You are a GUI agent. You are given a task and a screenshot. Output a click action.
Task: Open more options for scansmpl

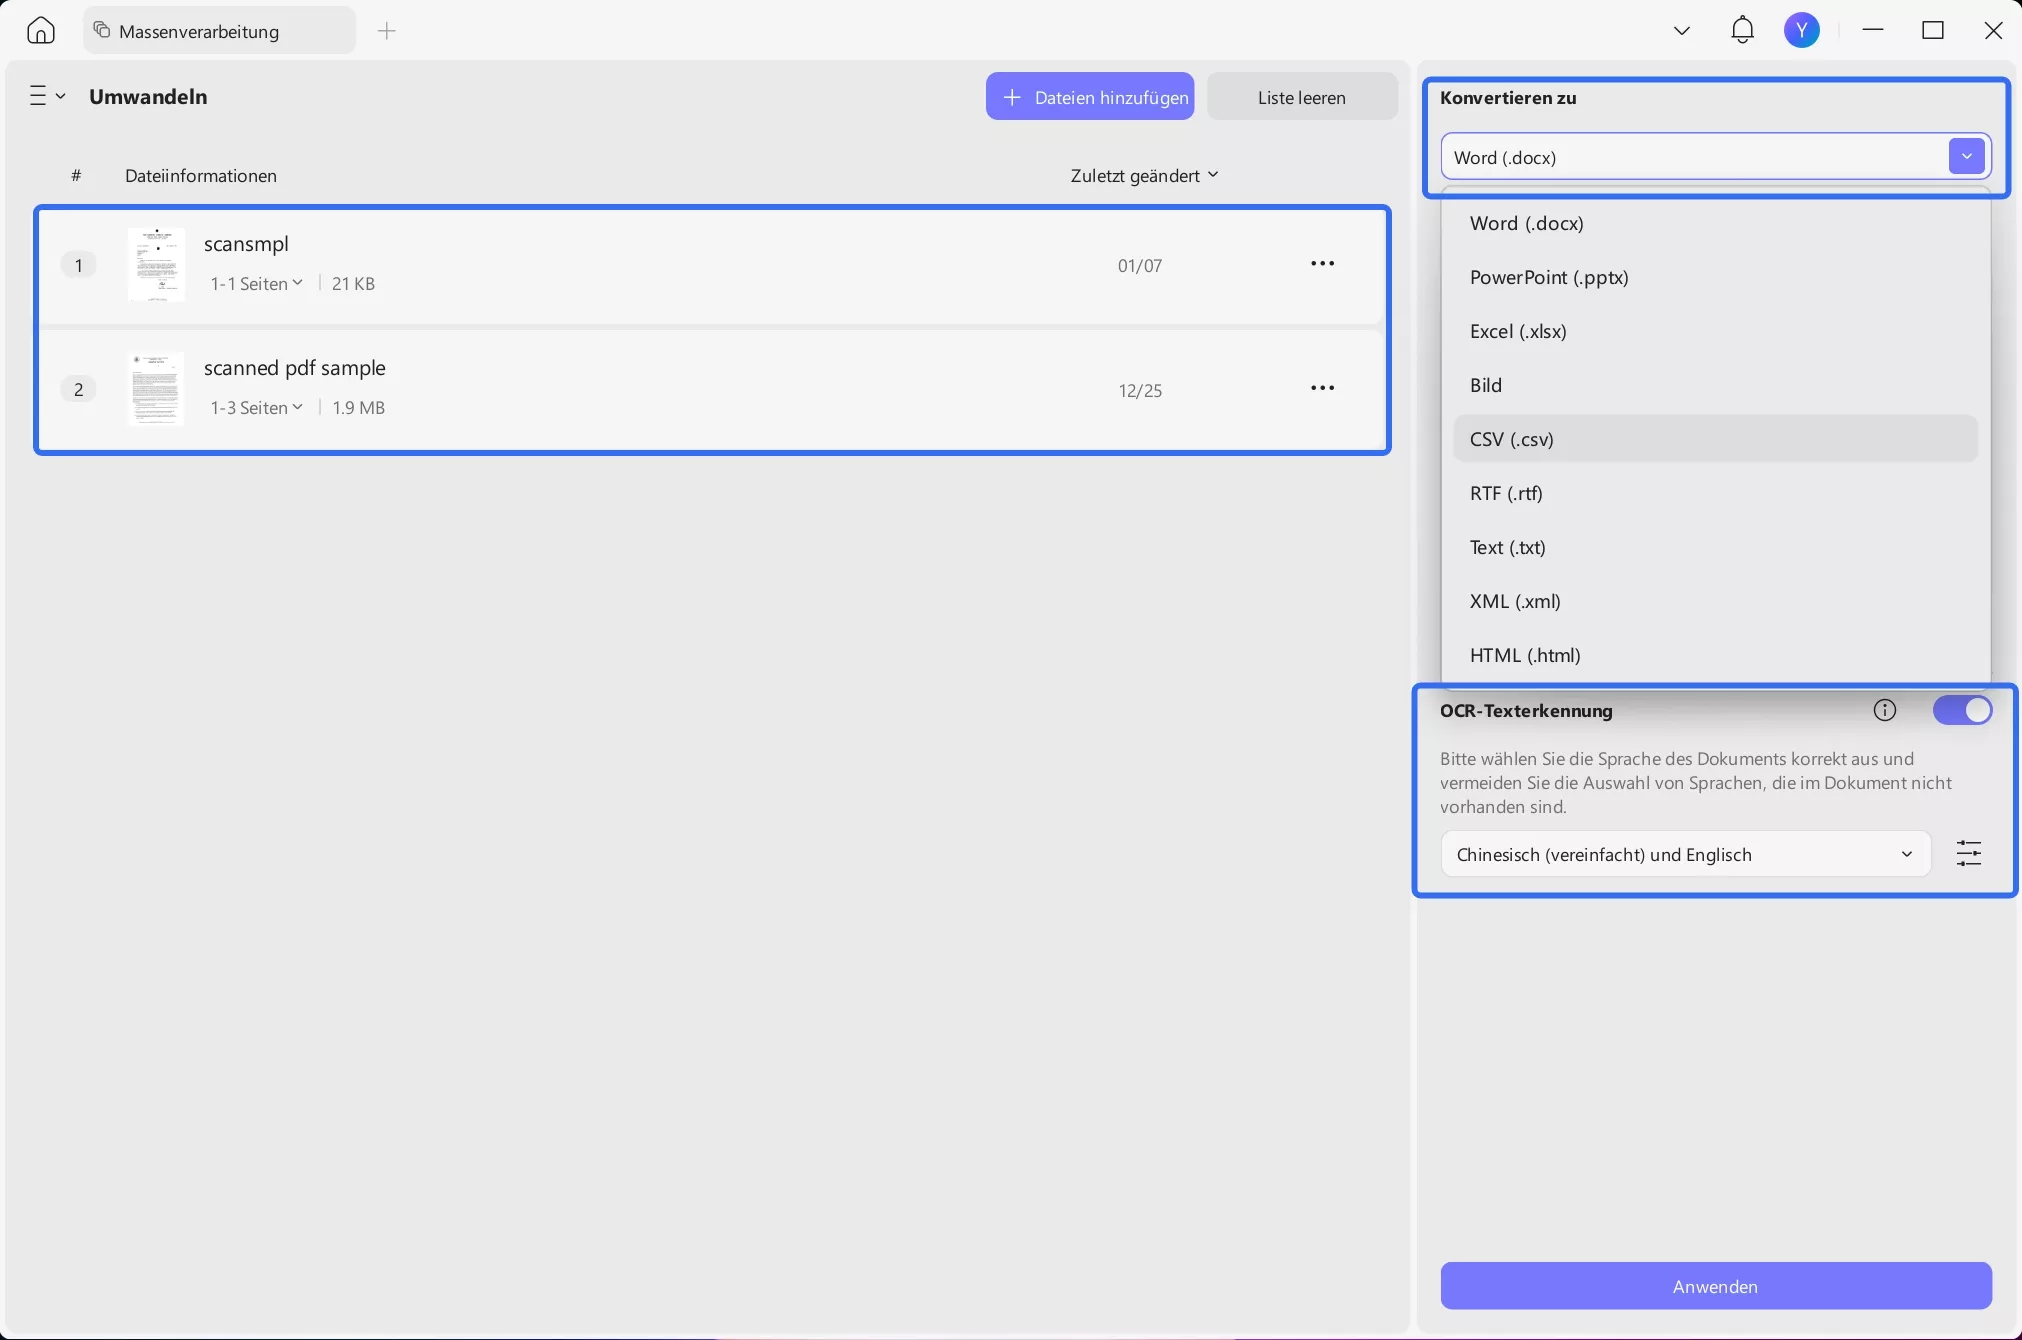point(1322,264)
